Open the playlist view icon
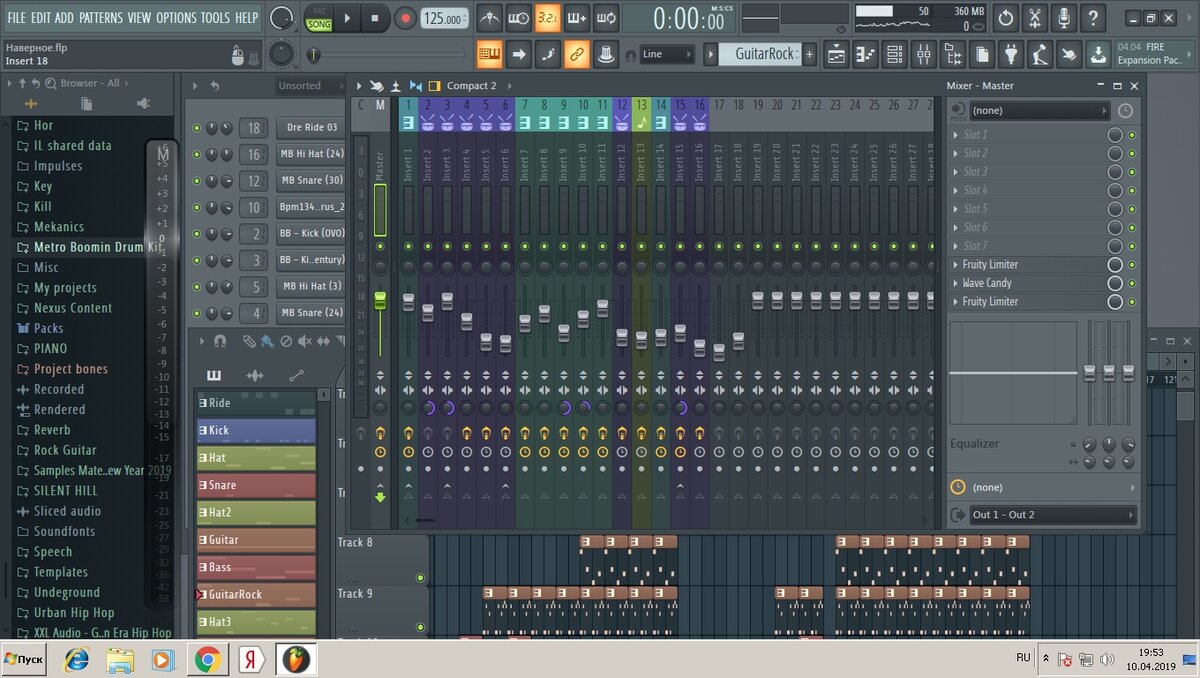The image size is (1200, 678). 838,54
